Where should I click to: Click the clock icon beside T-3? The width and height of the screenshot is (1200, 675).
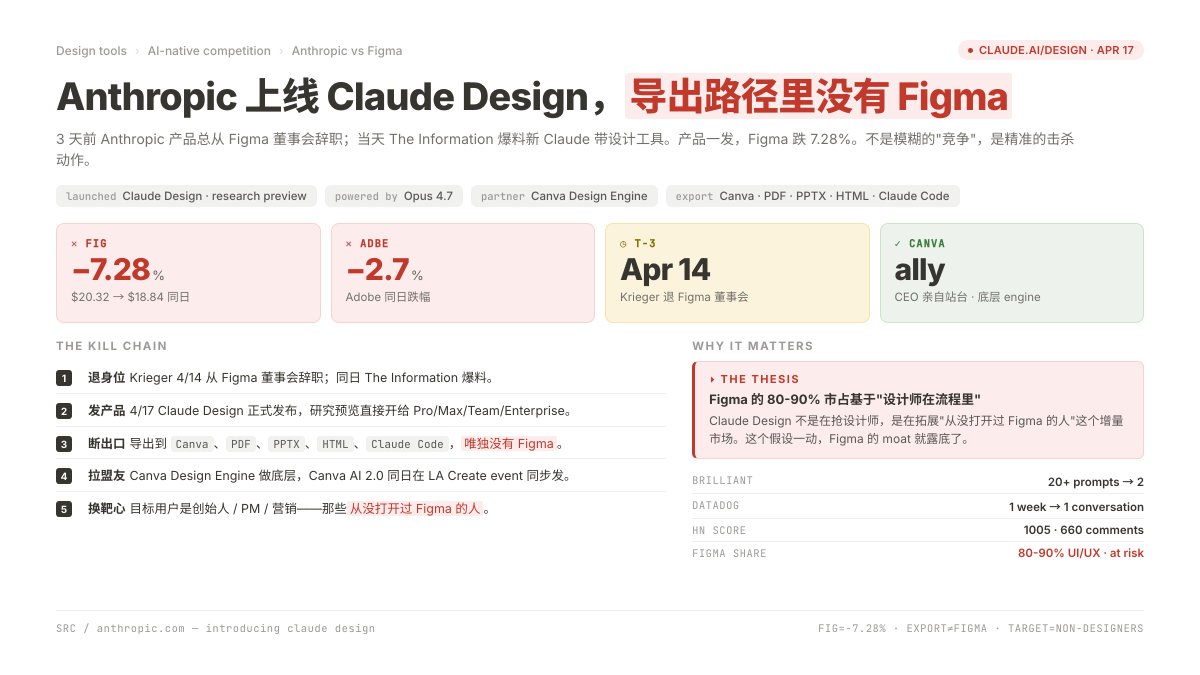tap(624, 243)
